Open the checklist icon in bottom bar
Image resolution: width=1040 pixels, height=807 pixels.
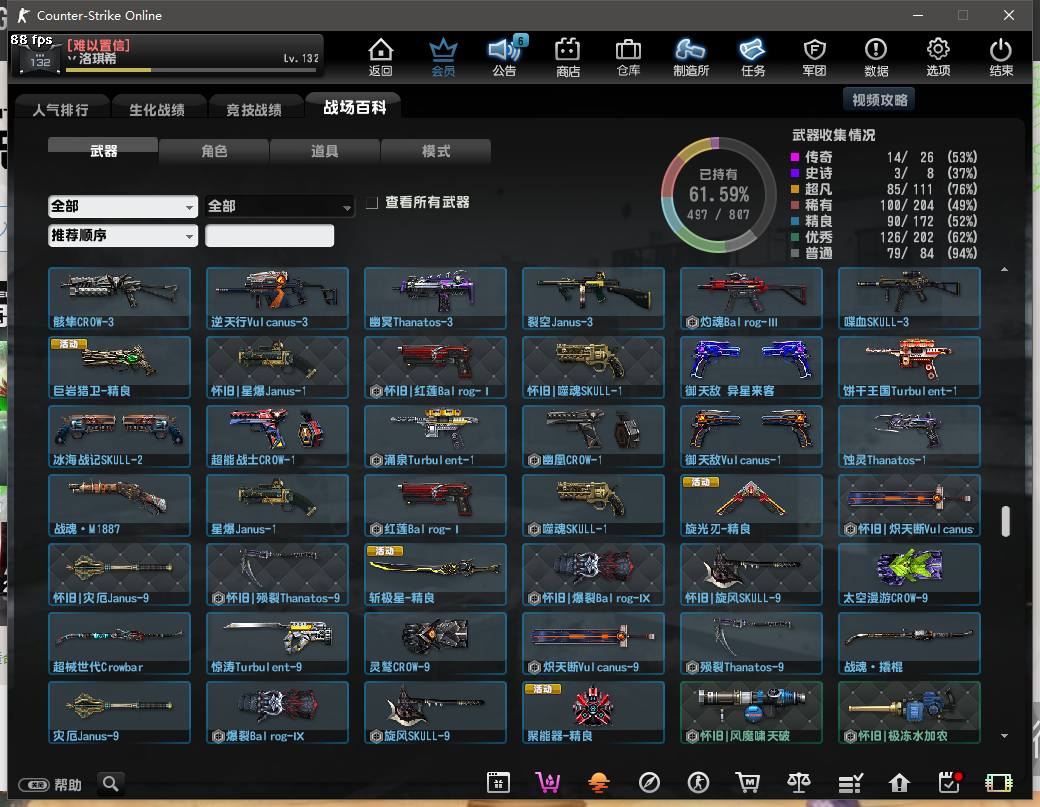tap(850, 783)
